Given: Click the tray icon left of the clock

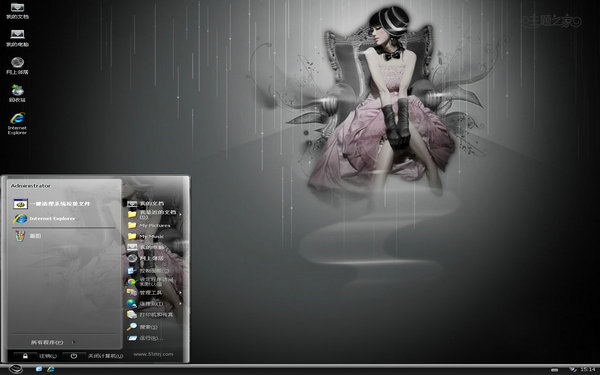Looking at the screenshot, I should (x=573, y=369).
